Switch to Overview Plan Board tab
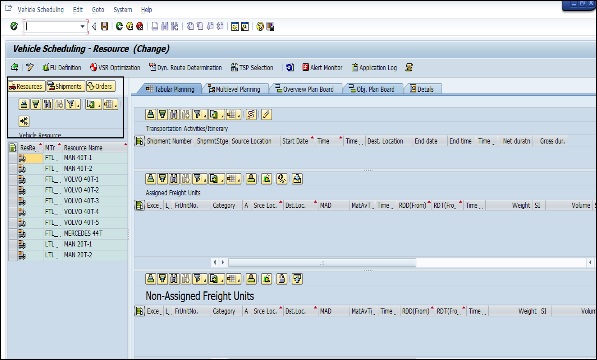 pyautogui.click(x=304, y=89)
